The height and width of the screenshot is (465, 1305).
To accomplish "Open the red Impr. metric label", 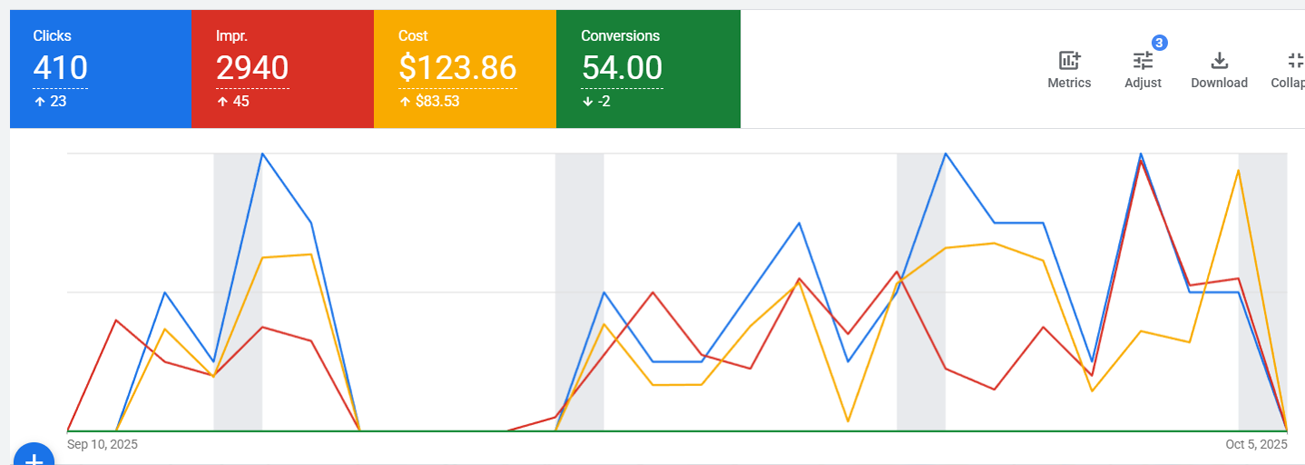I will pos(232,36).
